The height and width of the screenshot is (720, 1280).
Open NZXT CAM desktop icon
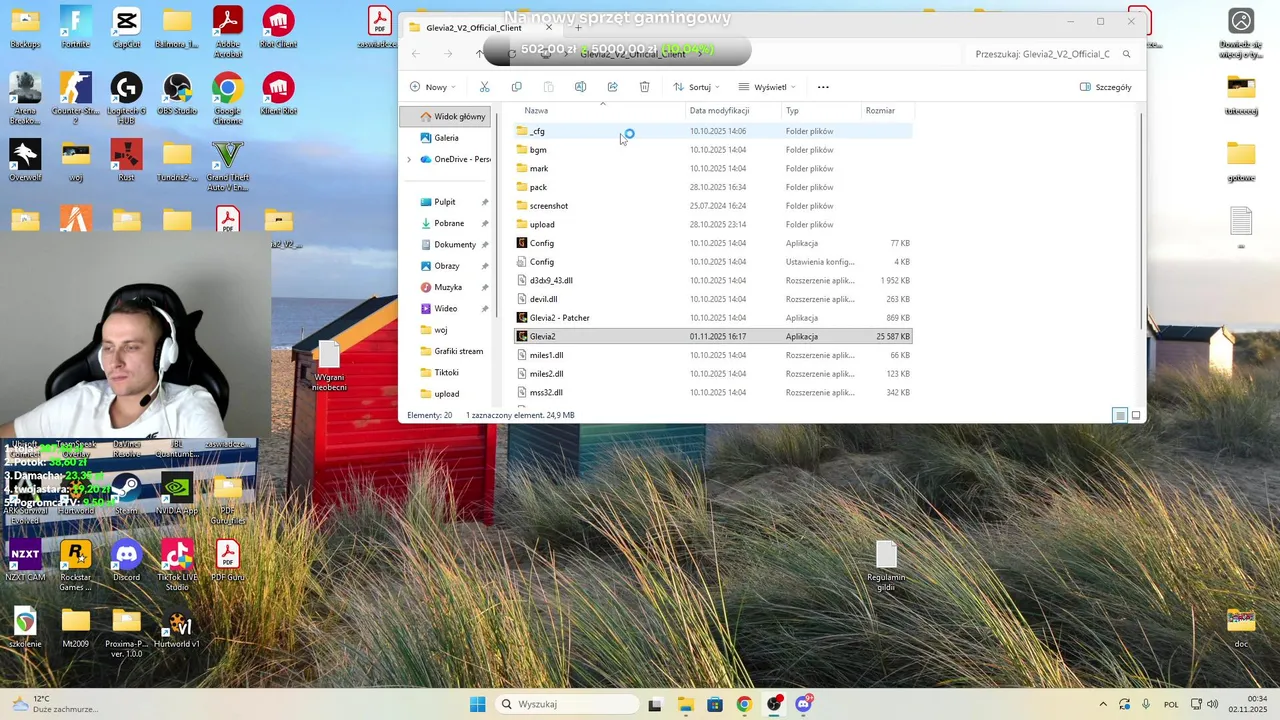(x=25, y=560)
